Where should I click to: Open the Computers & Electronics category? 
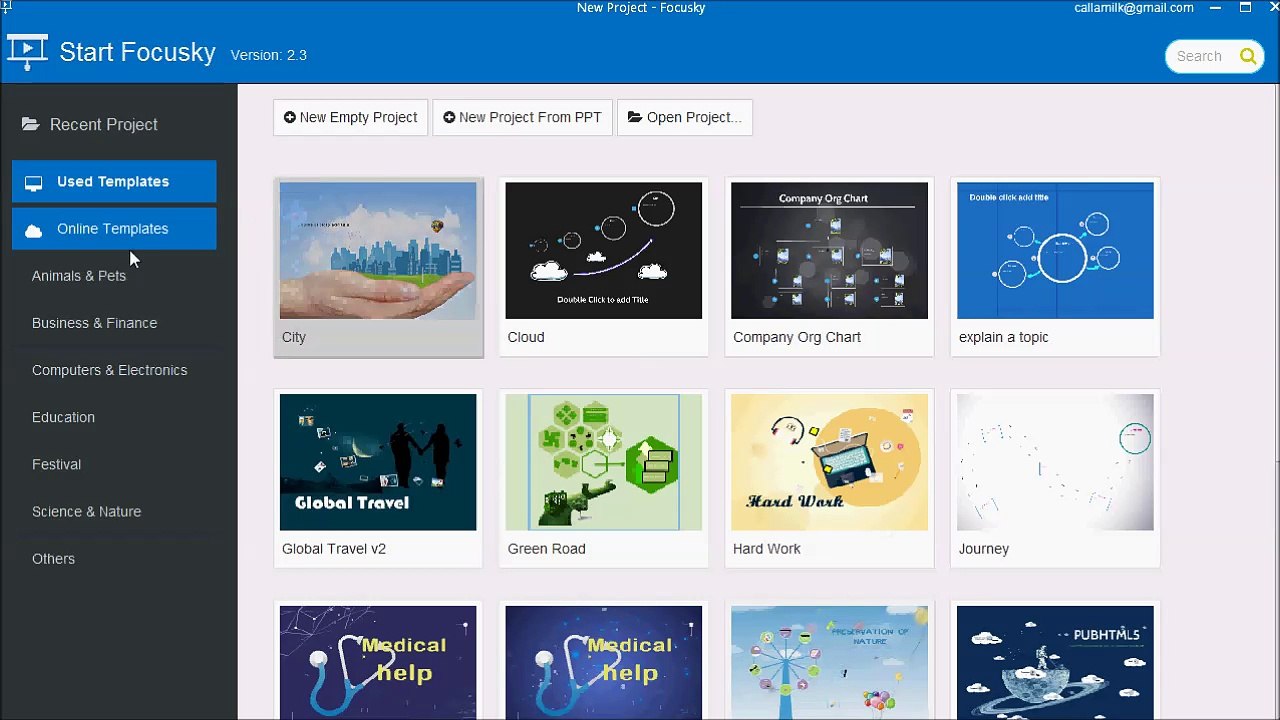tap(109, 370)
